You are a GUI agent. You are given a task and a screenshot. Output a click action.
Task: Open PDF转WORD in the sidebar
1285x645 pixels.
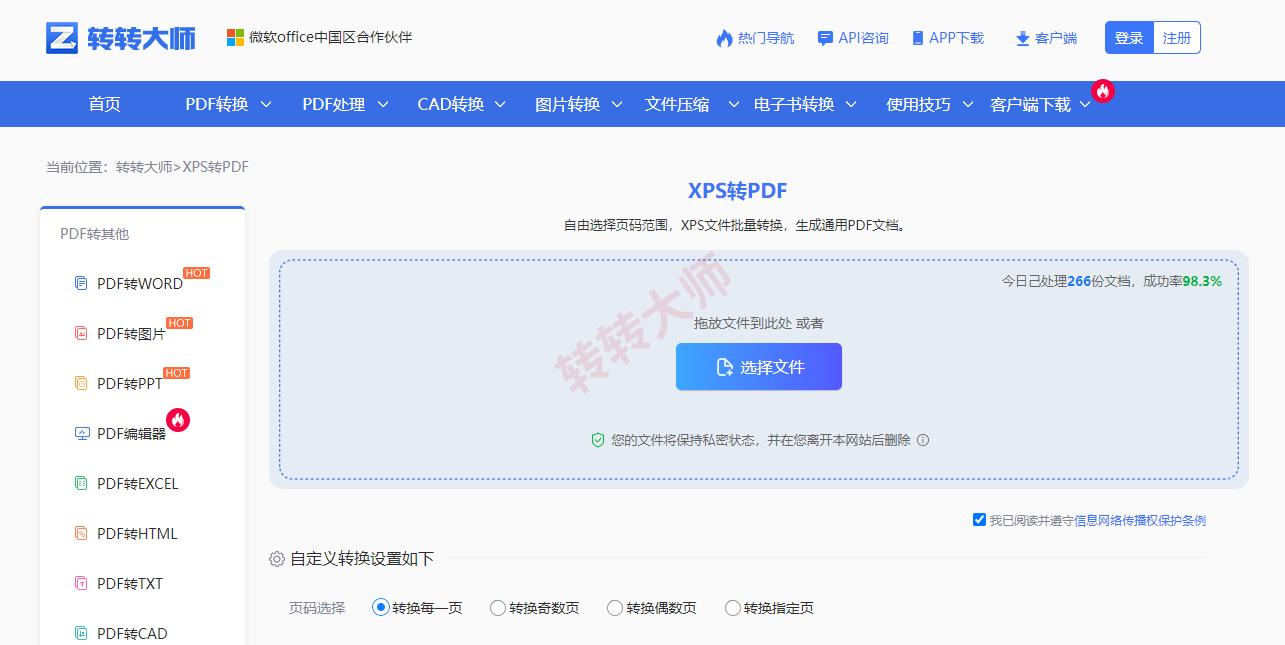tap(140, 283)
